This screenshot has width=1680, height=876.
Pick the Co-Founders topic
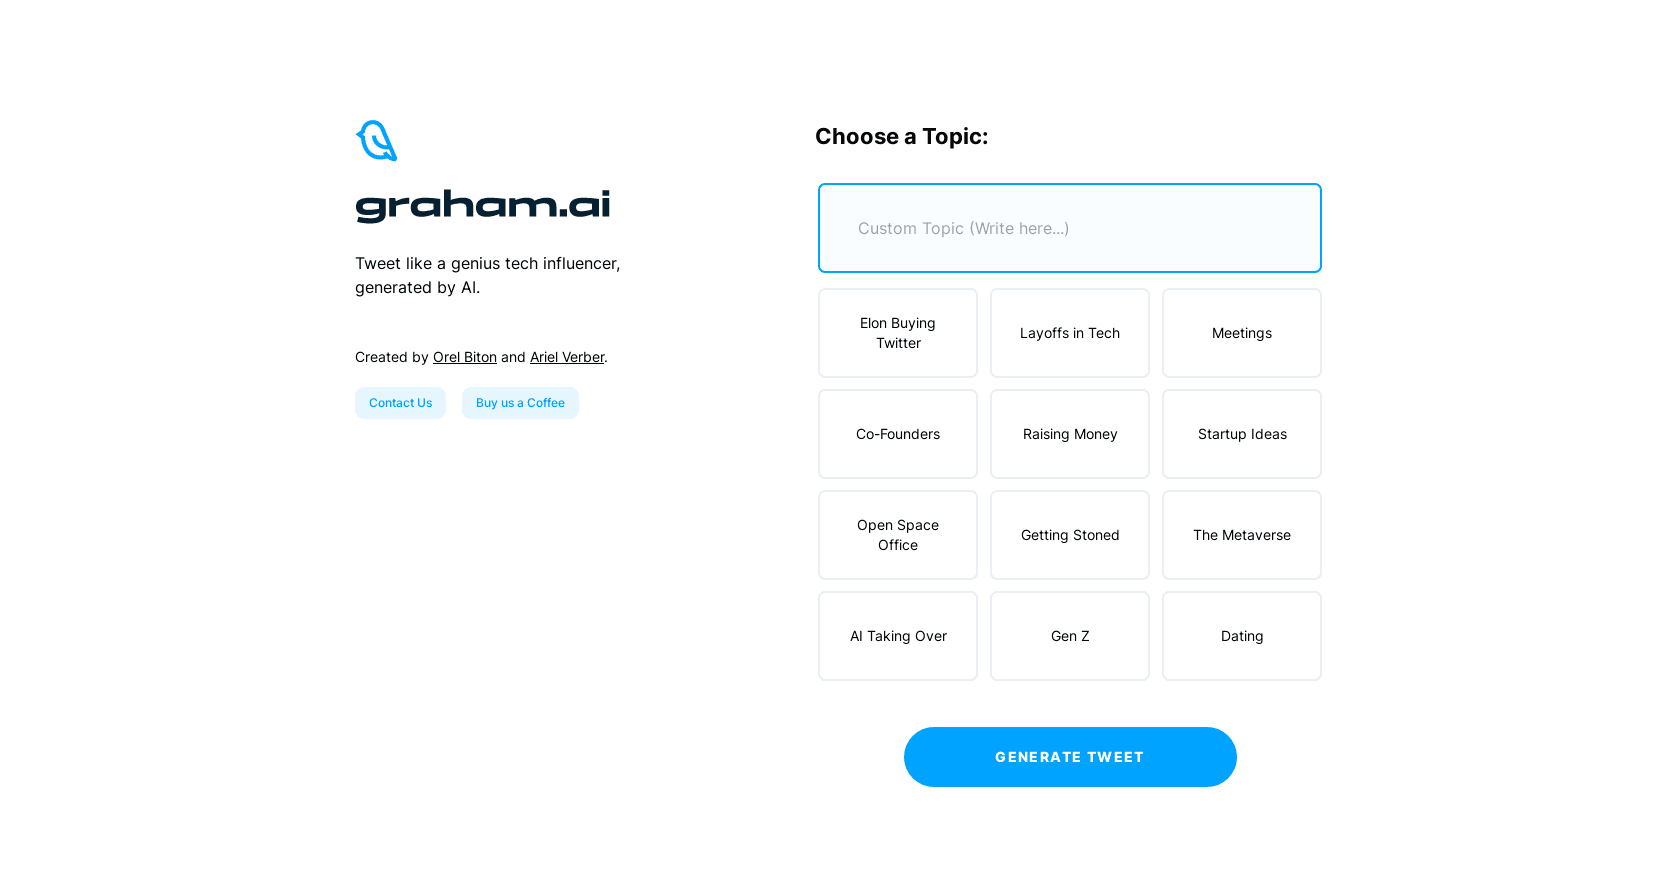point(898,434)
